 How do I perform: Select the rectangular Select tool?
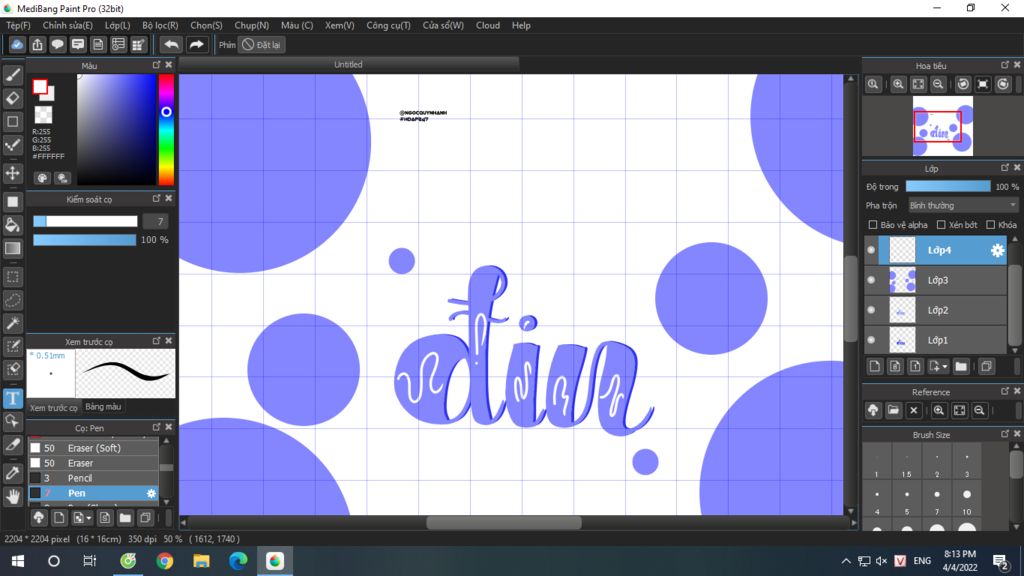click(x=12, y=277)
